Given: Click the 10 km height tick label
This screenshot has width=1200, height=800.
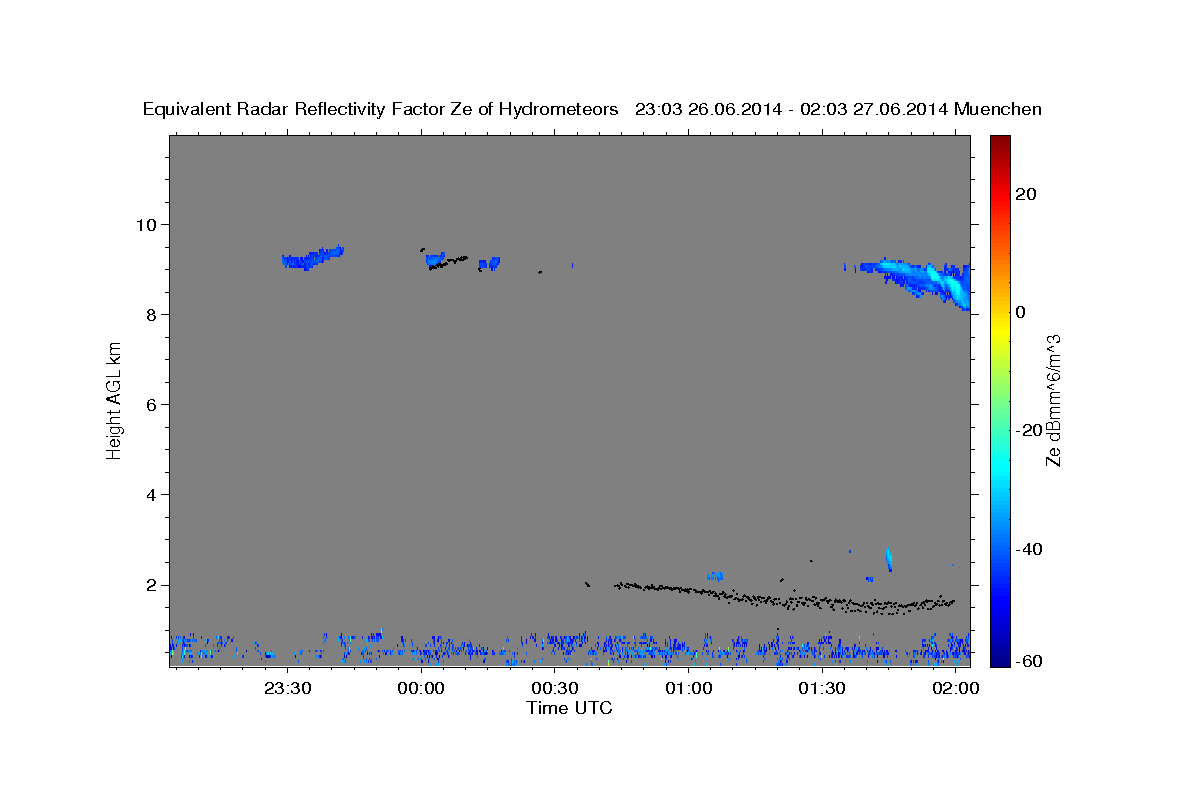Looking at the screenshot, I should (148, 224).
